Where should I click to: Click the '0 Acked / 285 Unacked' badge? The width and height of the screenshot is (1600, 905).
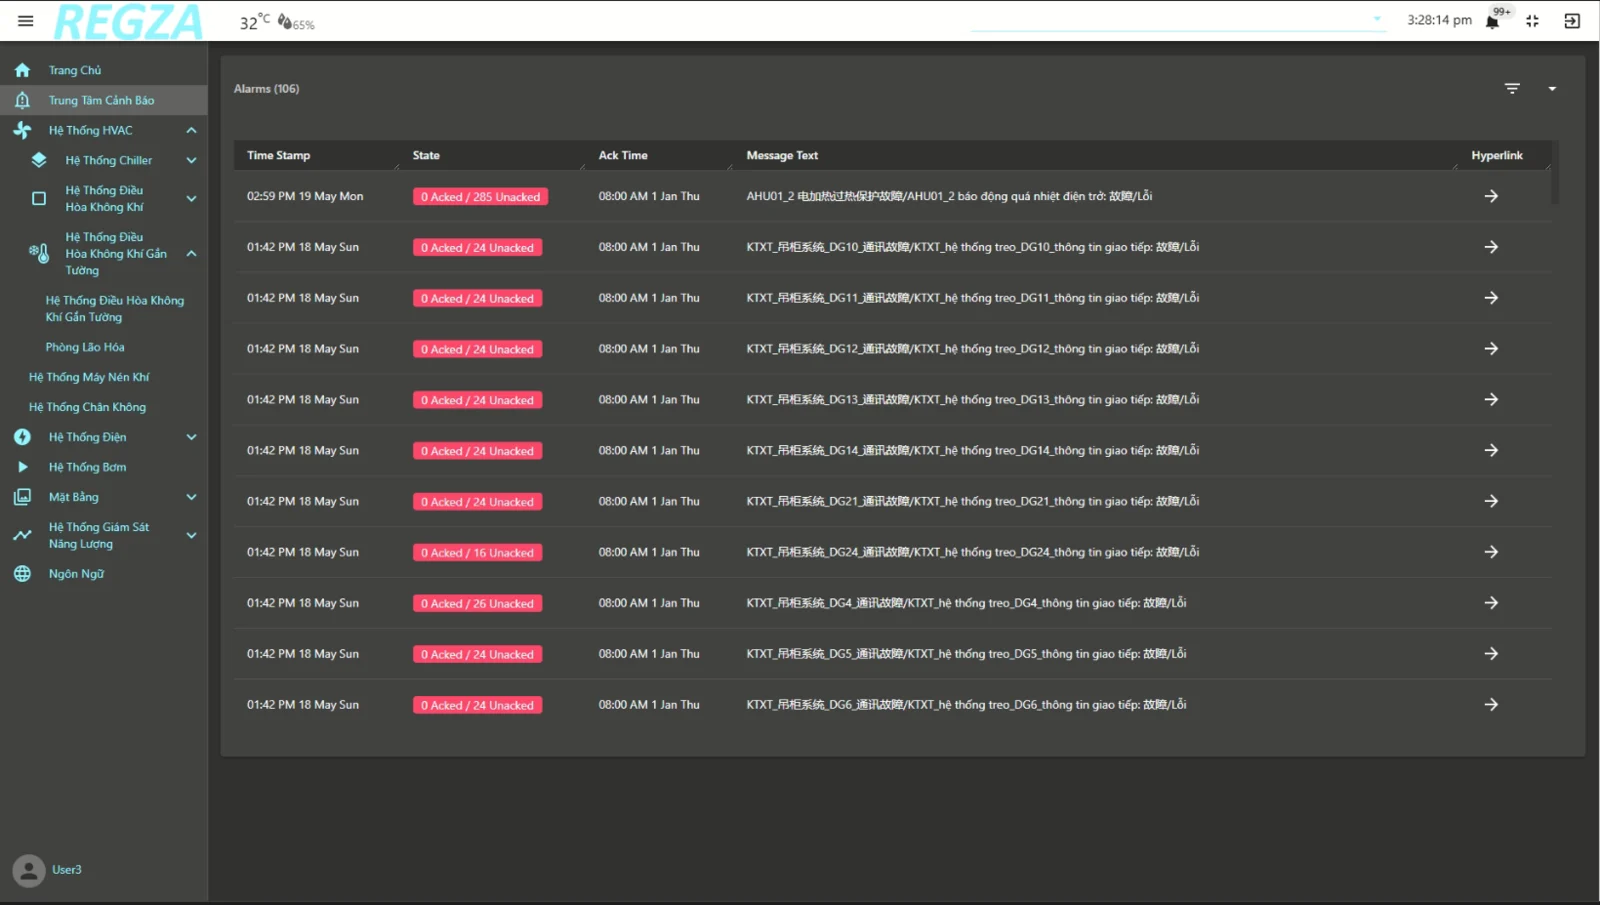click(480, 197)
